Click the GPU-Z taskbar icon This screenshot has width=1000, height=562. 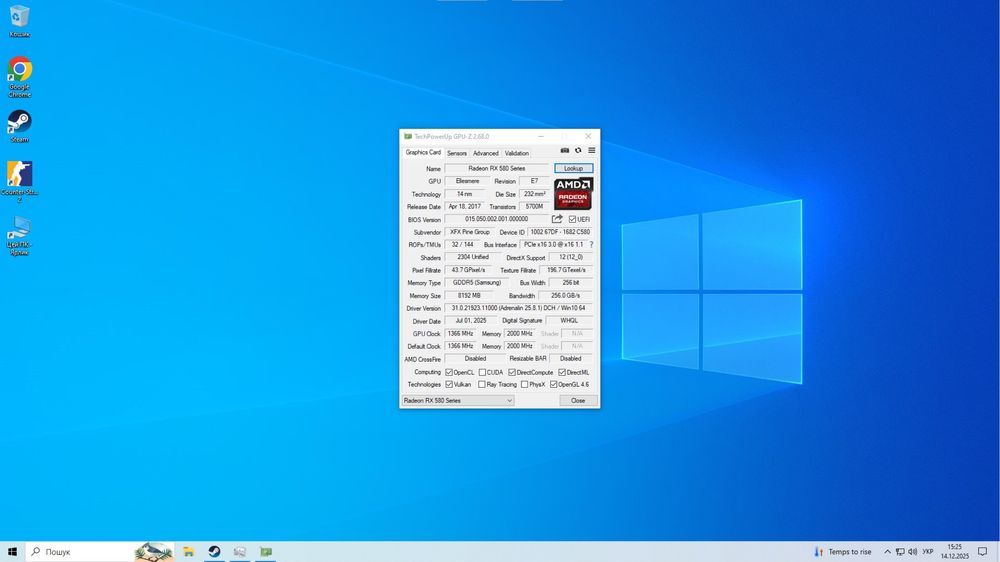pyautogui.click(x=266, y=552)
